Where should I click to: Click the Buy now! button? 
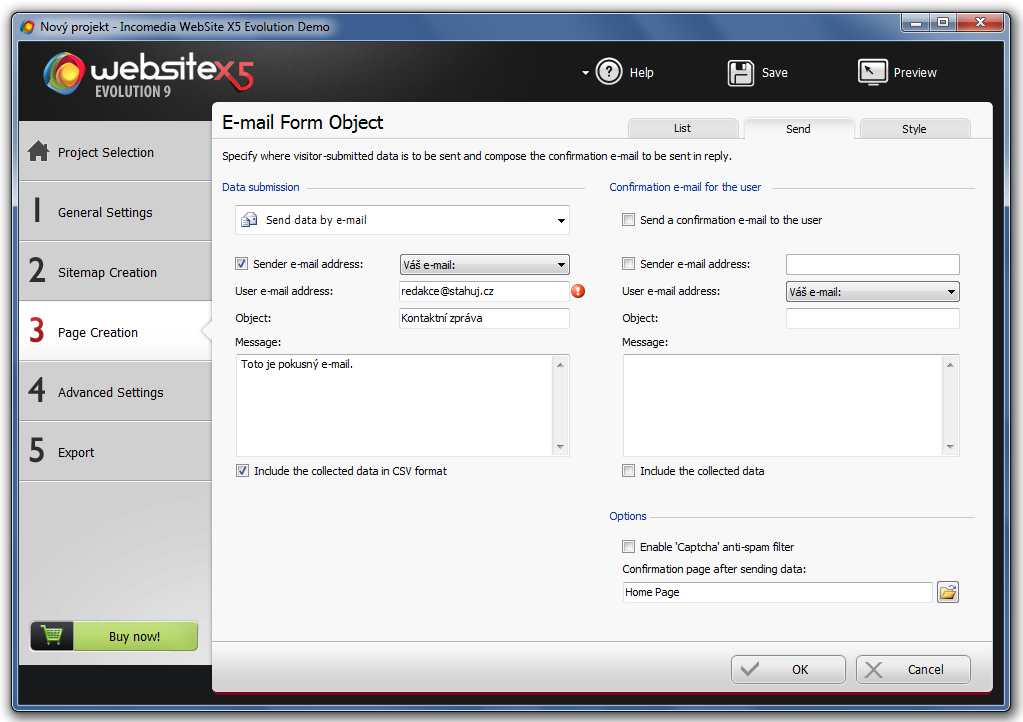pos(114,635)
